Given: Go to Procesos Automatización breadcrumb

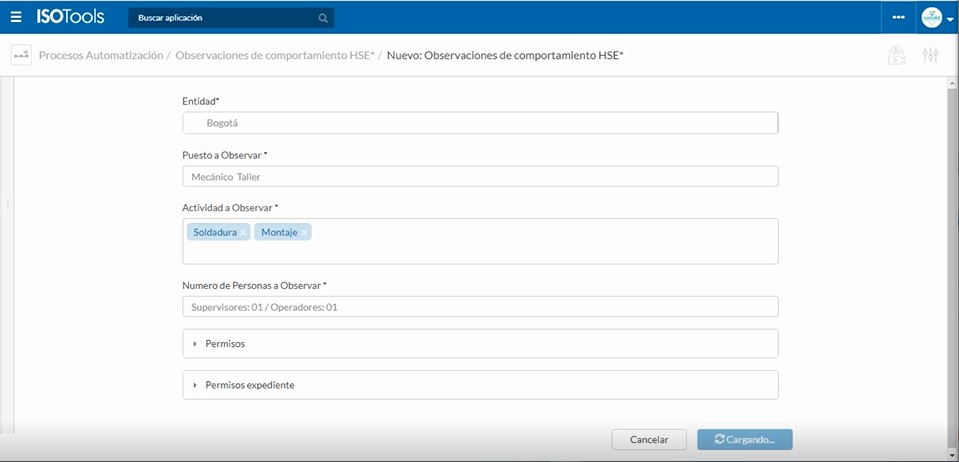Looking at the screenshot, I should (100, 56).
